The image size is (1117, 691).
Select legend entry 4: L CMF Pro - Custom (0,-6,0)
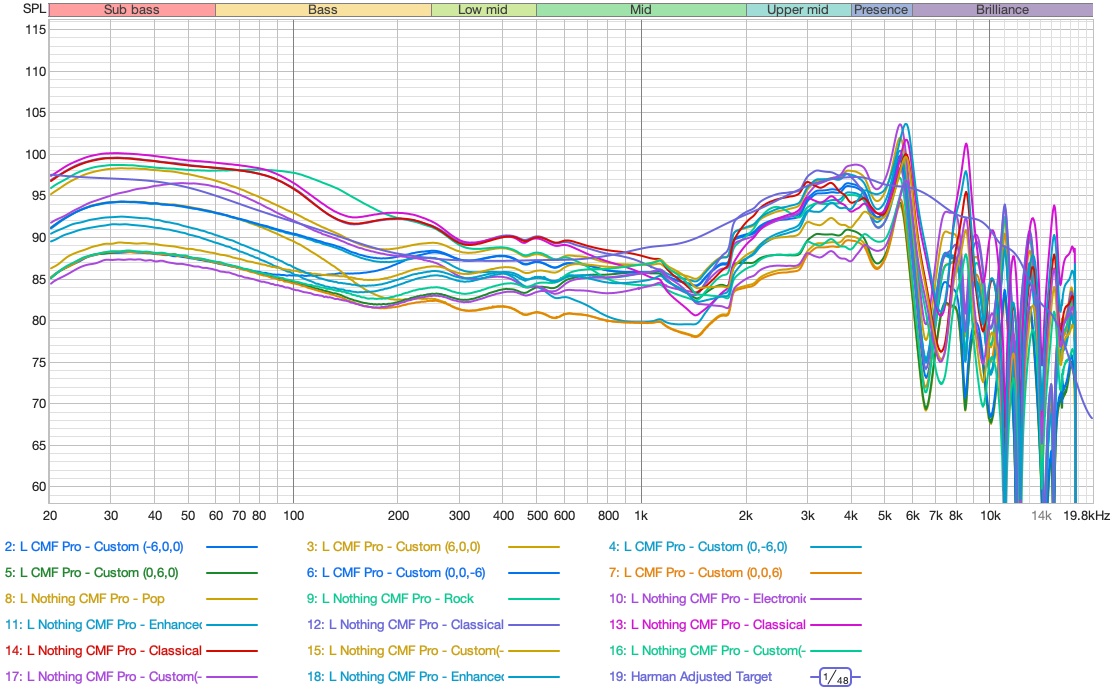(698, 547)
